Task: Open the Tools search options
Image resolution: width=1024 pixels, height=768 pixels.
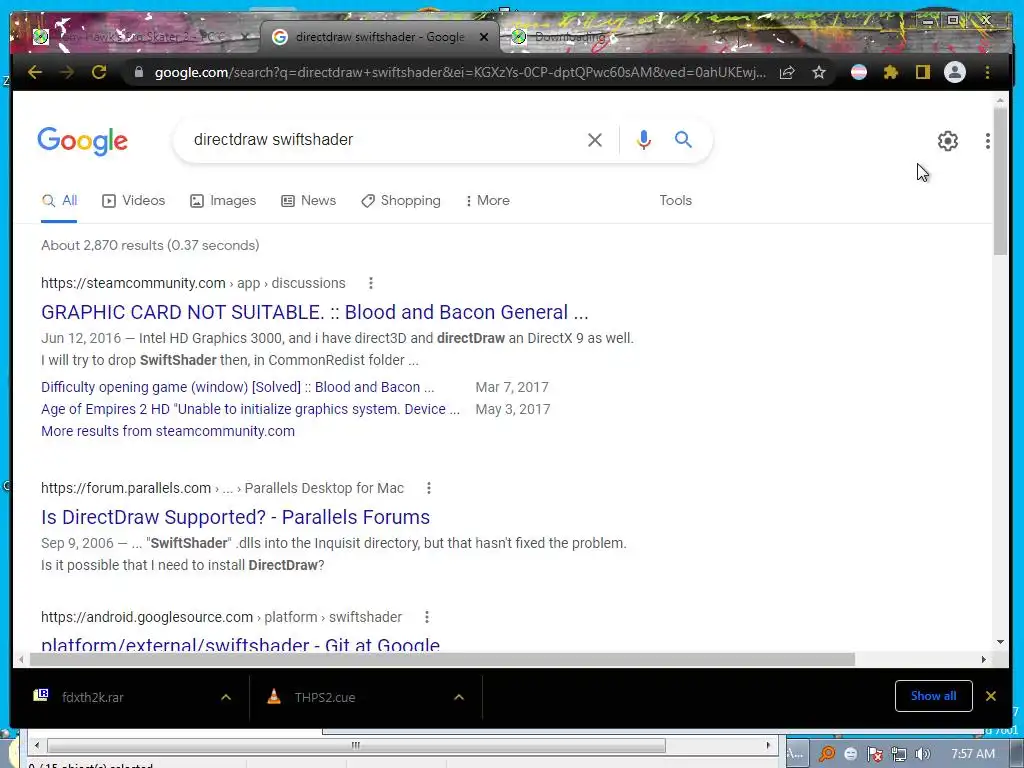Action: pos(675,200)
